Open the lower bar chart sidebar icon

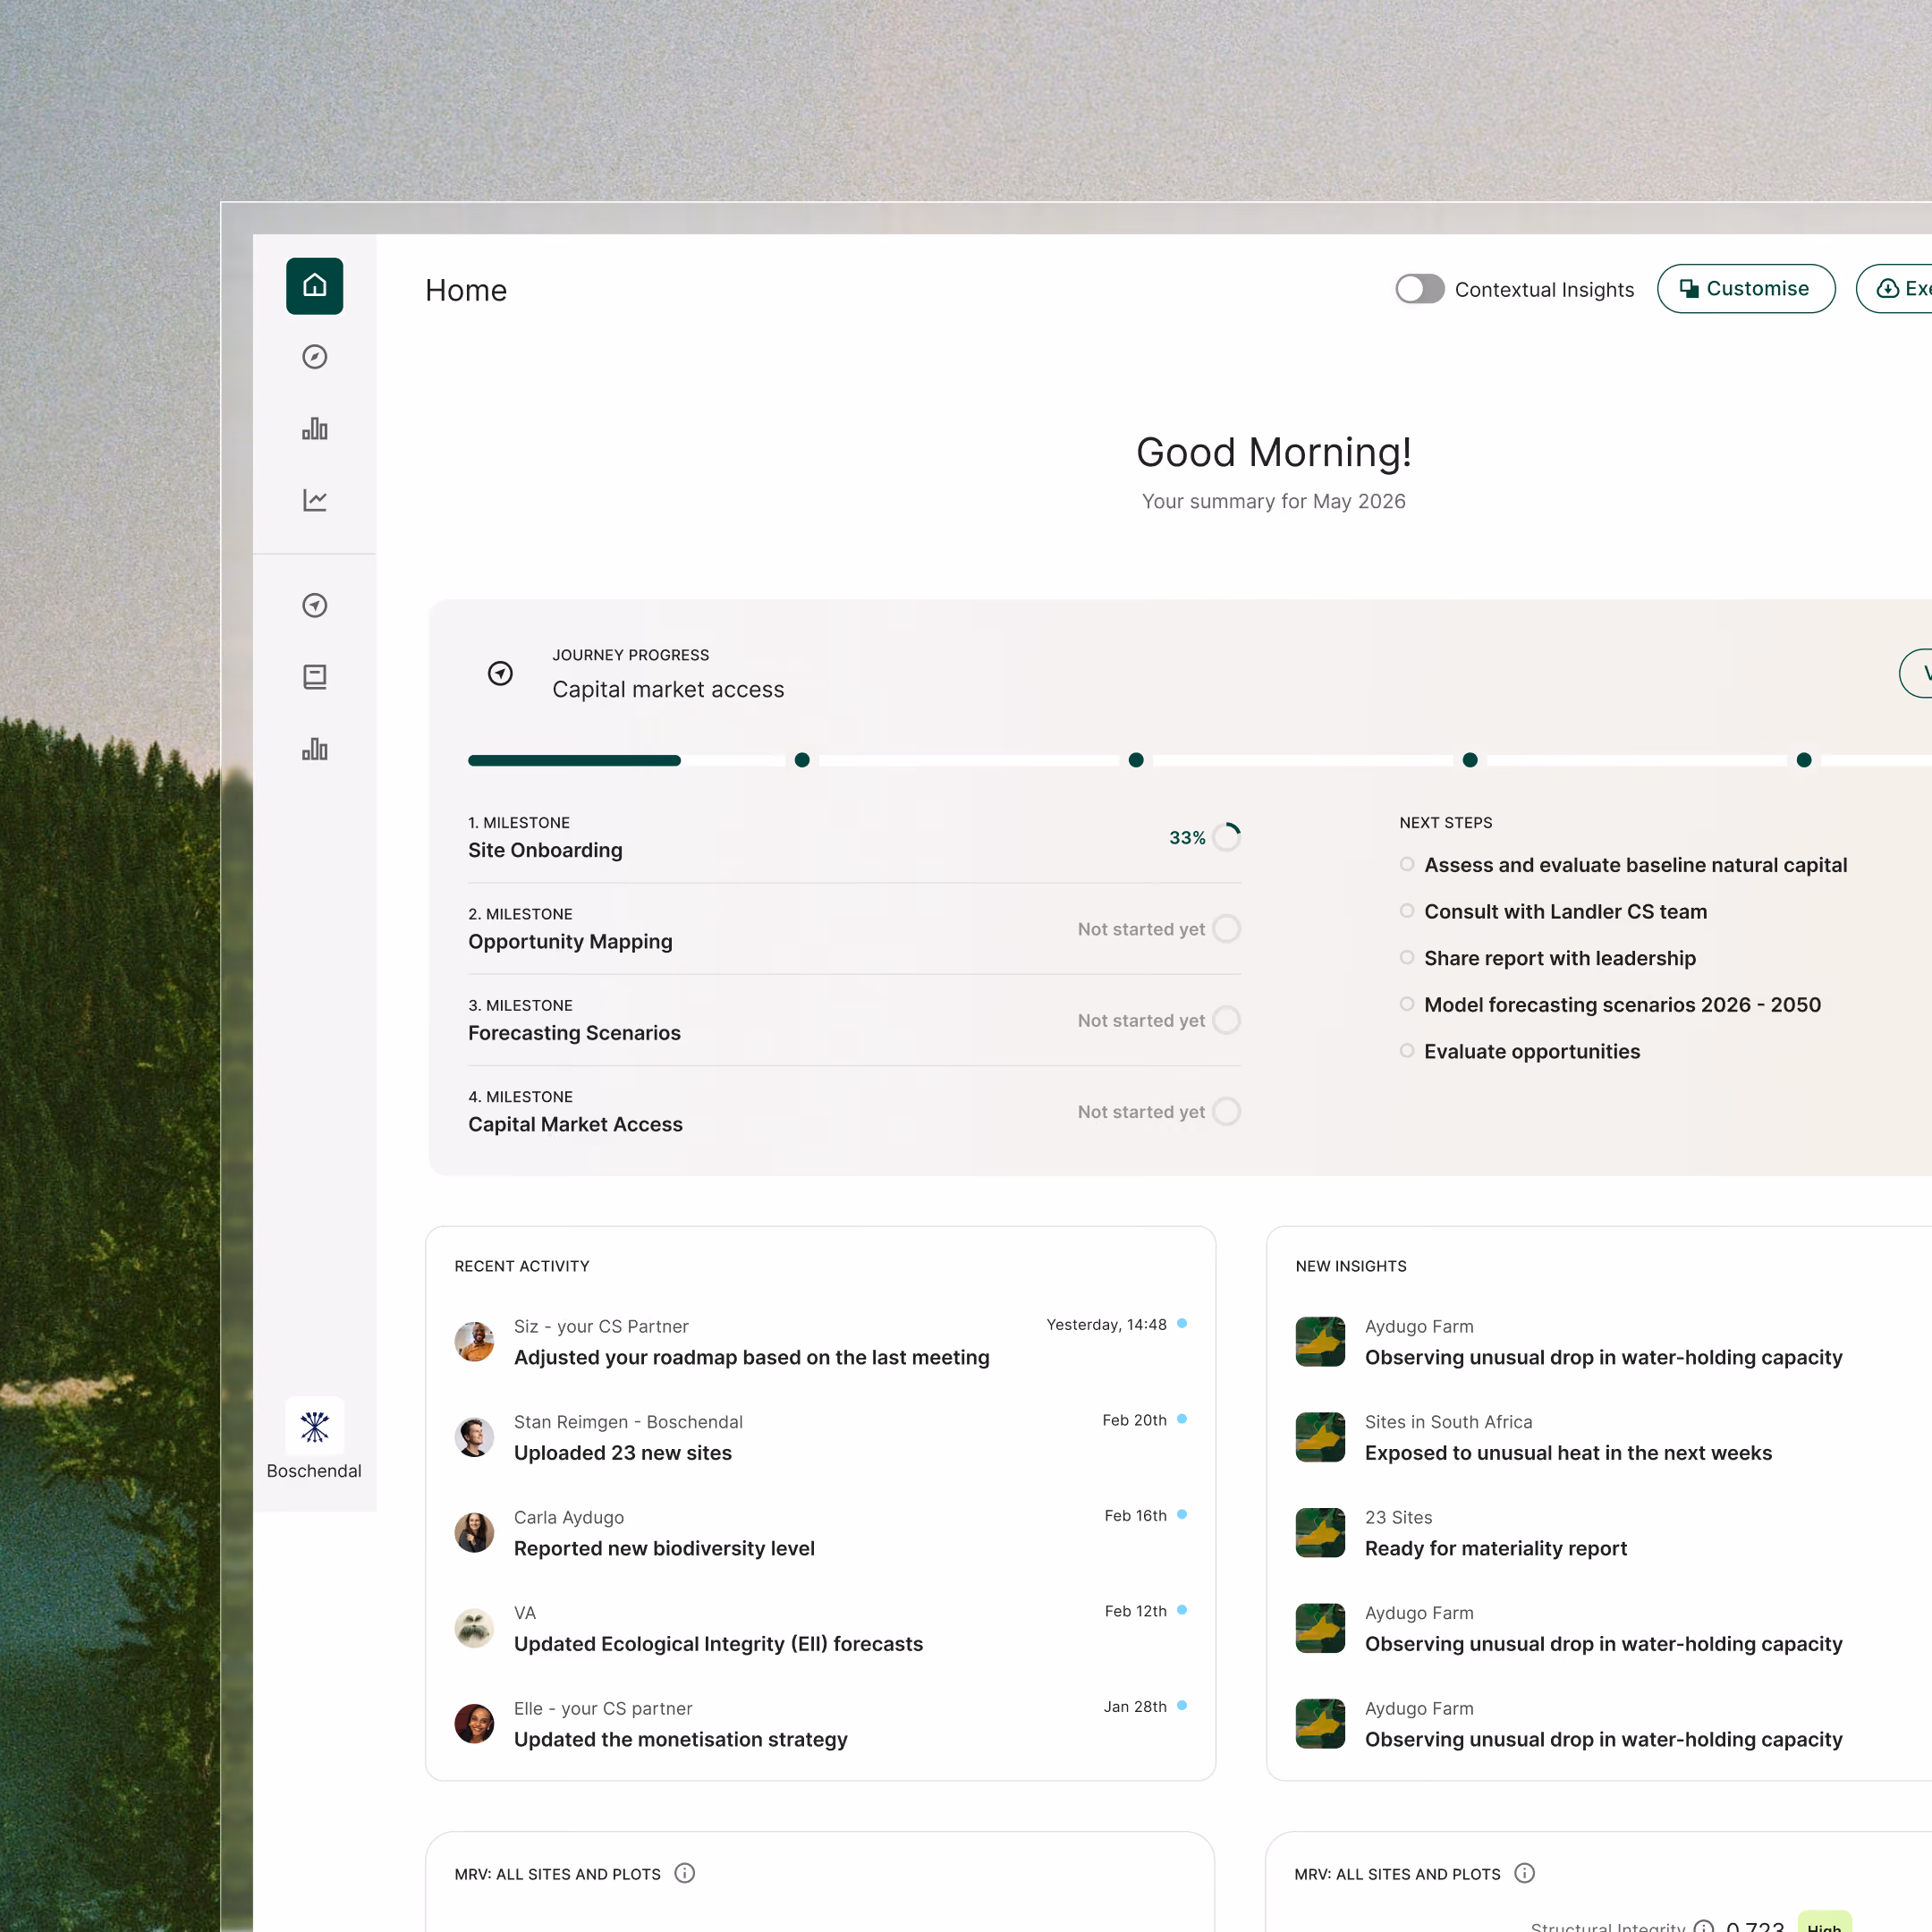click(x=314, y=749)
